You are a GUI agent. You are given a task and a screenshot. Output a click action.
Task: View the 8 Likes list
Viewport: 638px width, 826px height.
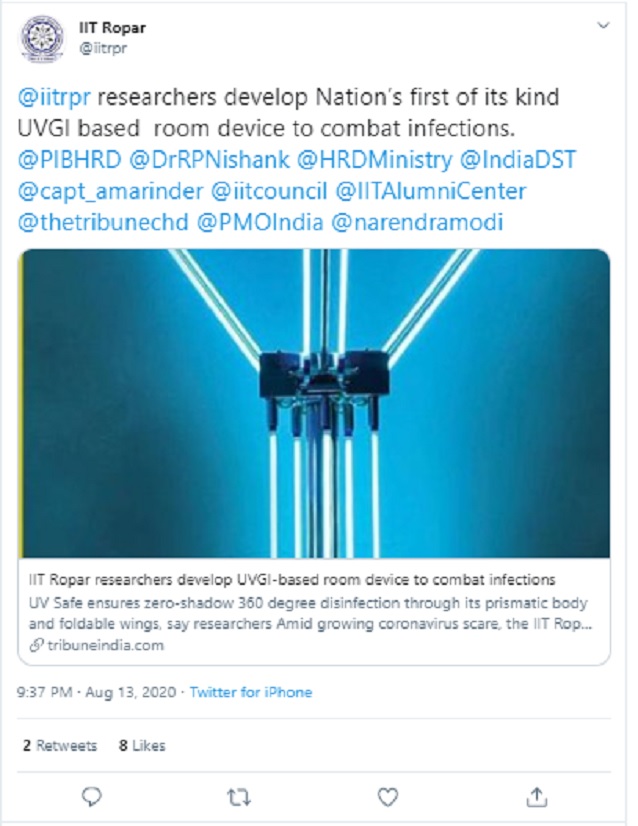click(142, 746)
